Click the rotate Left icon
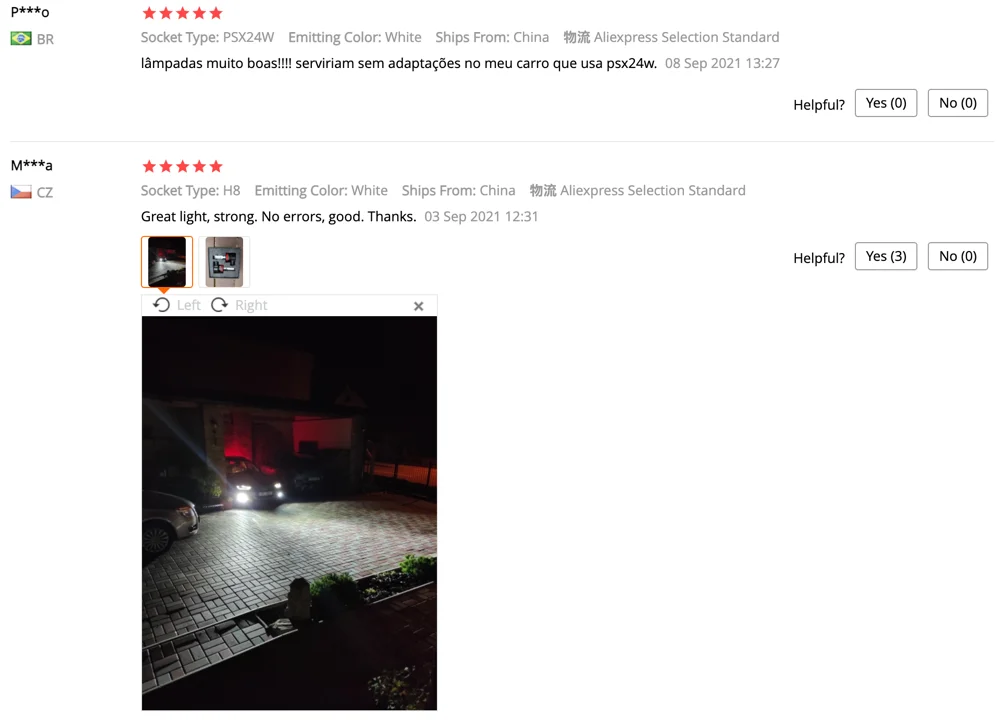This screenshot has width=1000, height=721. click(x=162, y=305)
